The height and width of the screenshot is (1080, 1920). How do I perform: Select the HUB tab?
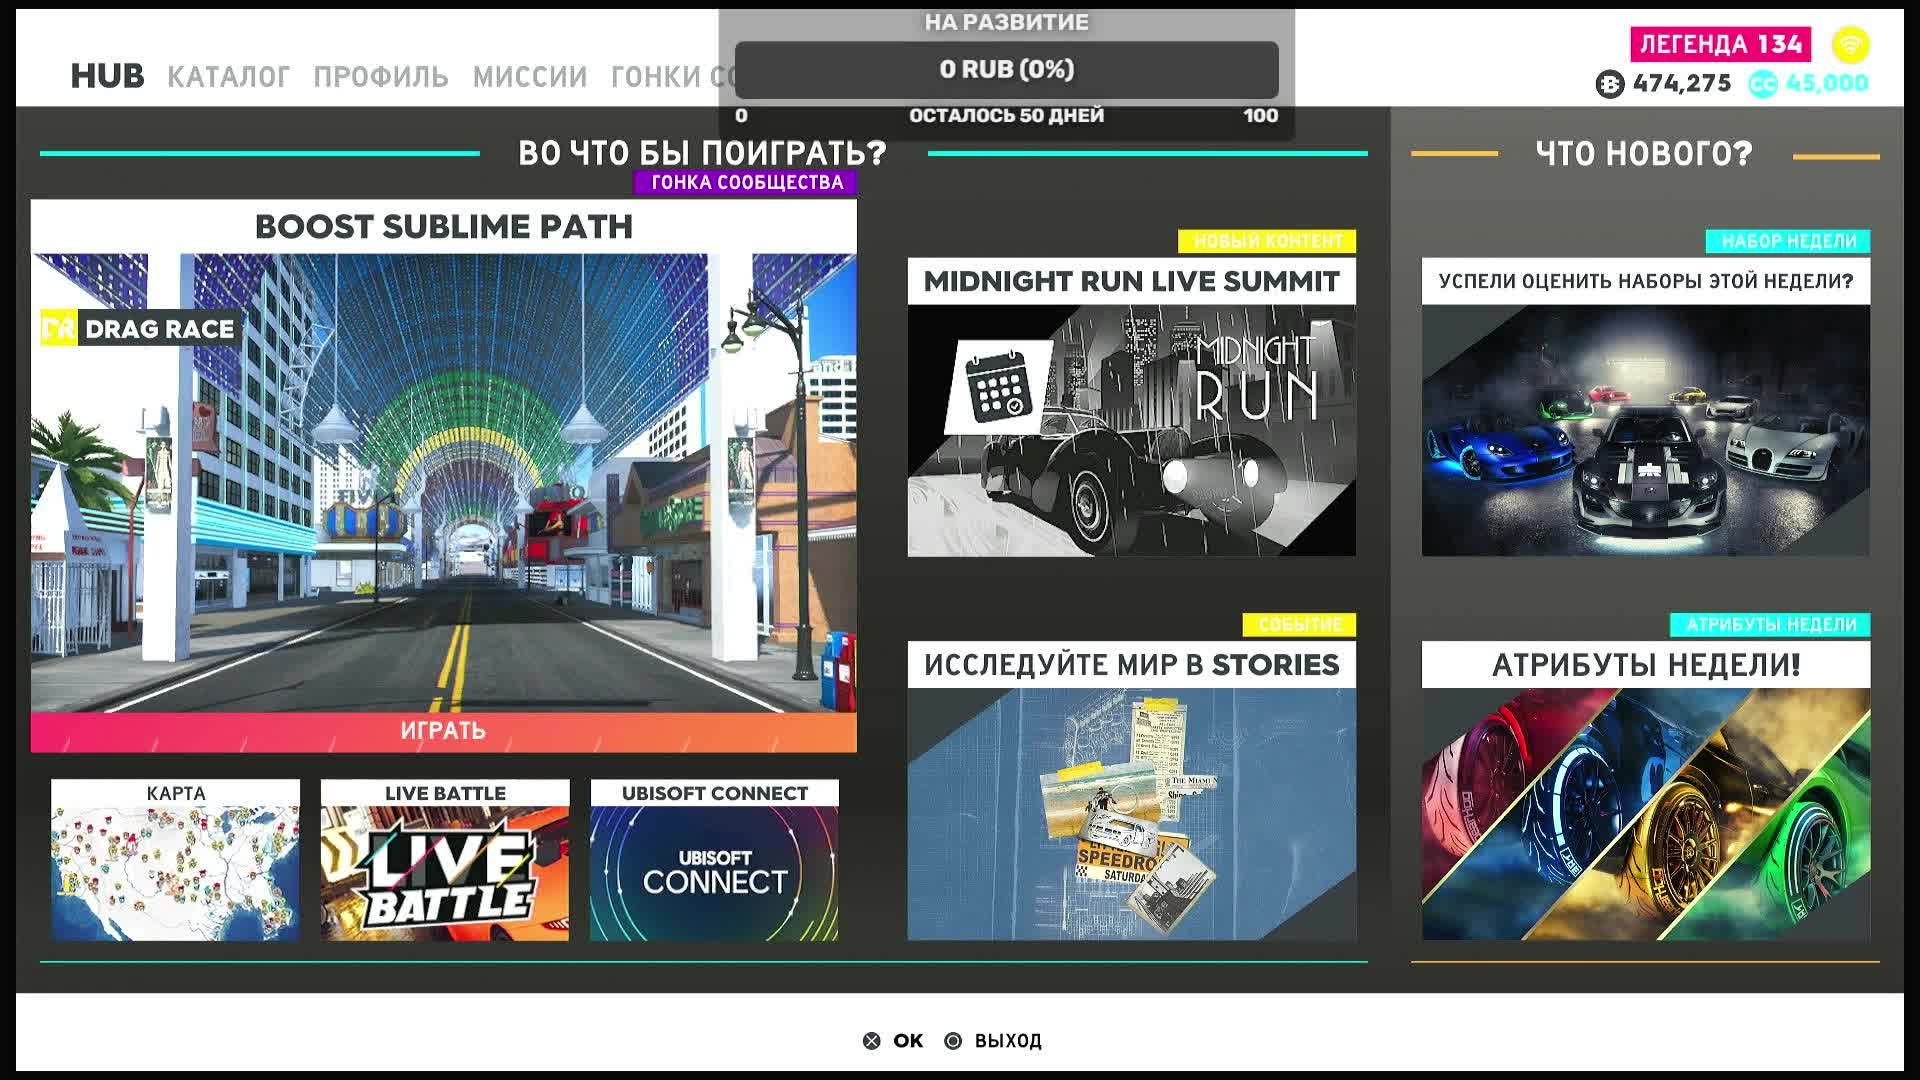coord(107,76)
